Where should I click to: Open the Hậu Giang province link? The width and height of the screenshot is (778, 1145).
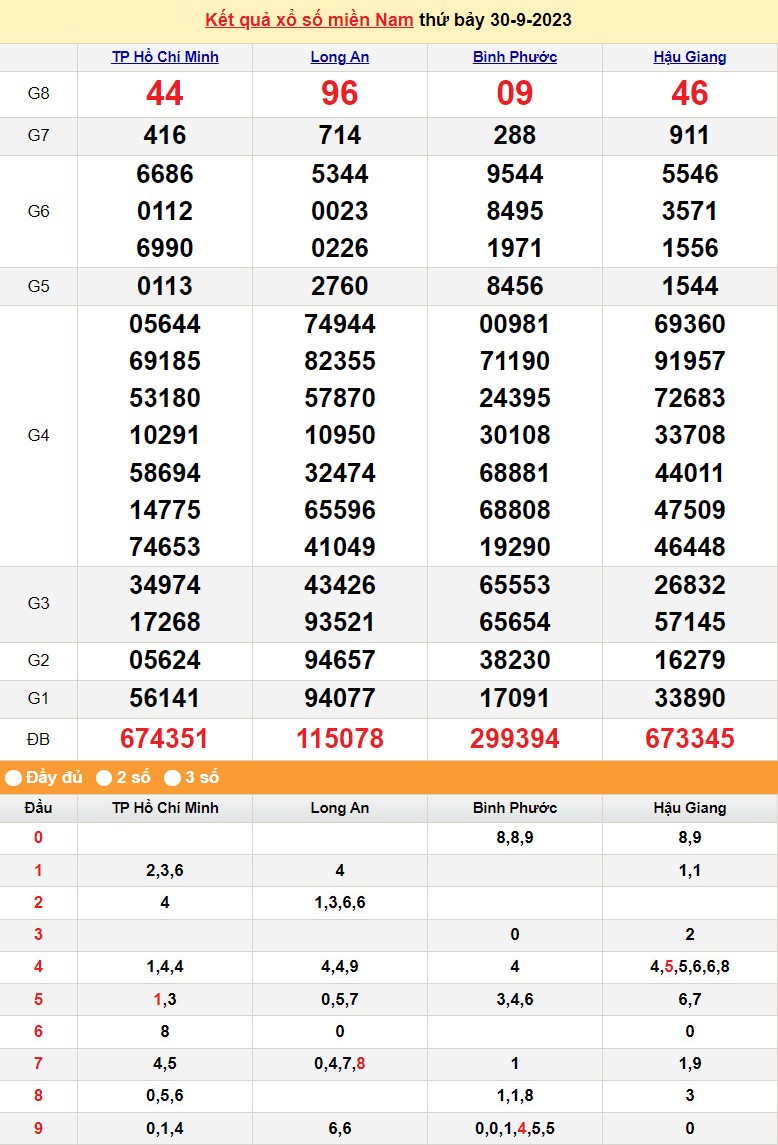(x=690, y=57)
